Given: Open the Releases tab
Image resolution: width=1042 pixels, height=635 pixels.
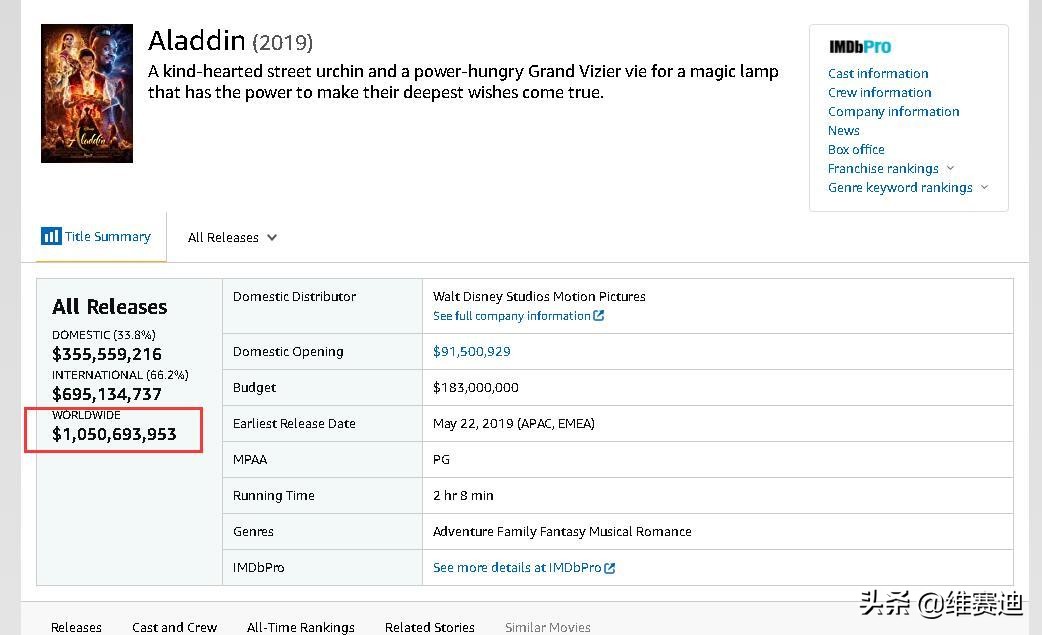Looking at the screenshot, I should click(76, 627).
